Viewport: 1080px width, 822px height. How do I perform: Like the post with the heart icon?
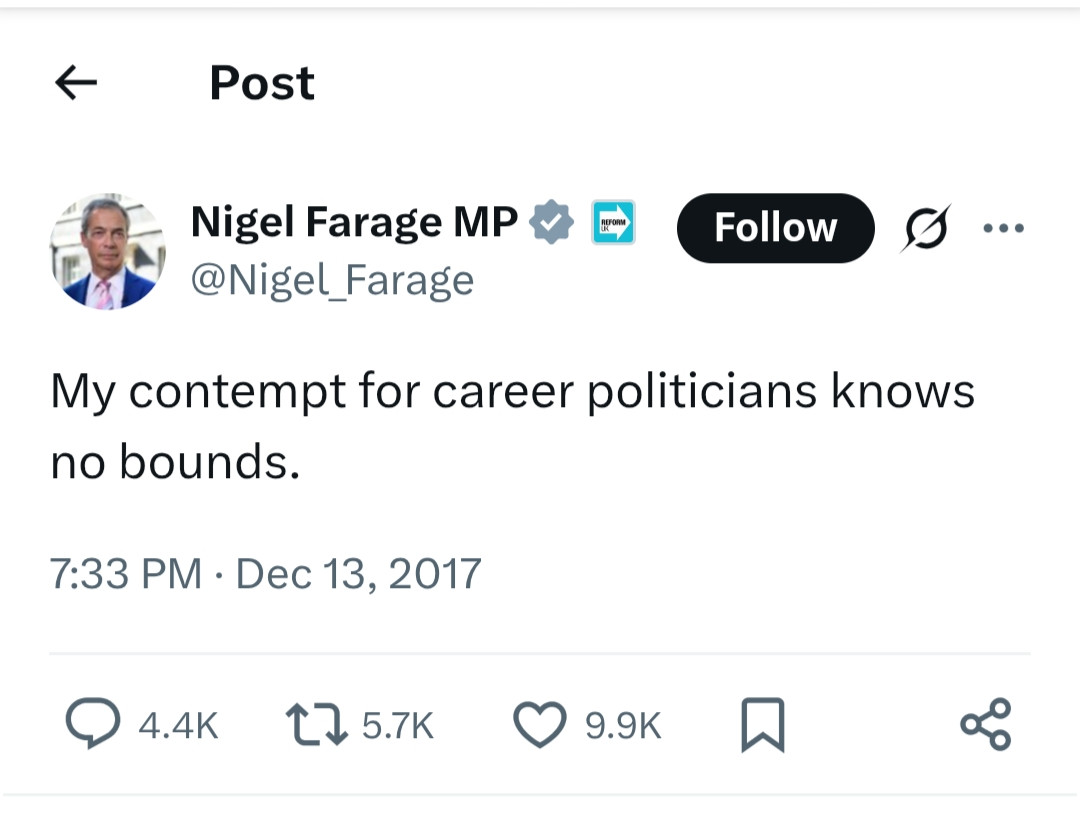coord(540,724)
